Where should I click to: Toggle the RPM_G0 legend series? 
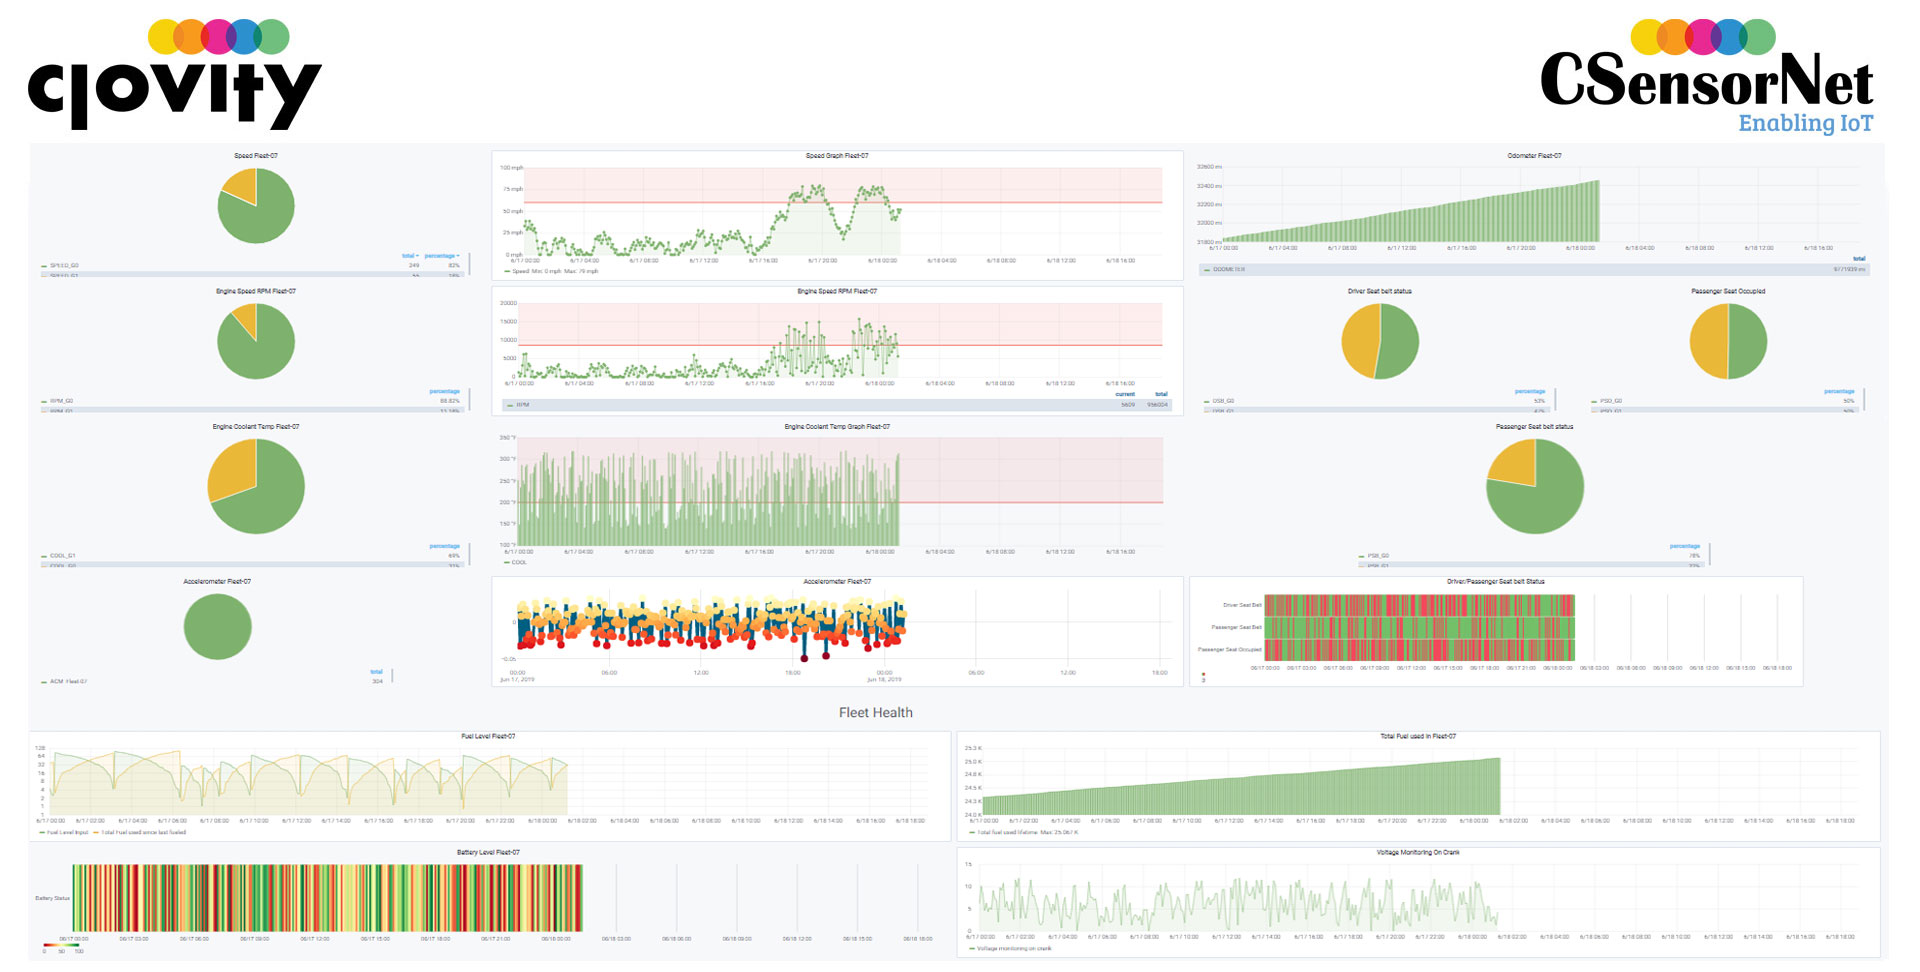tap(57, 401)
